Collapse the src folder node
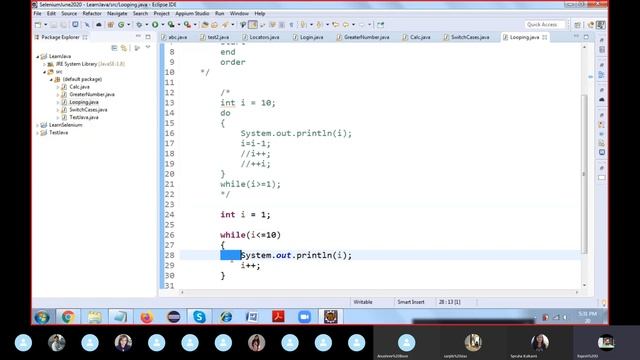Image resolution: width=640 pixels, height=360 pixels. click(x=44, y=72)
